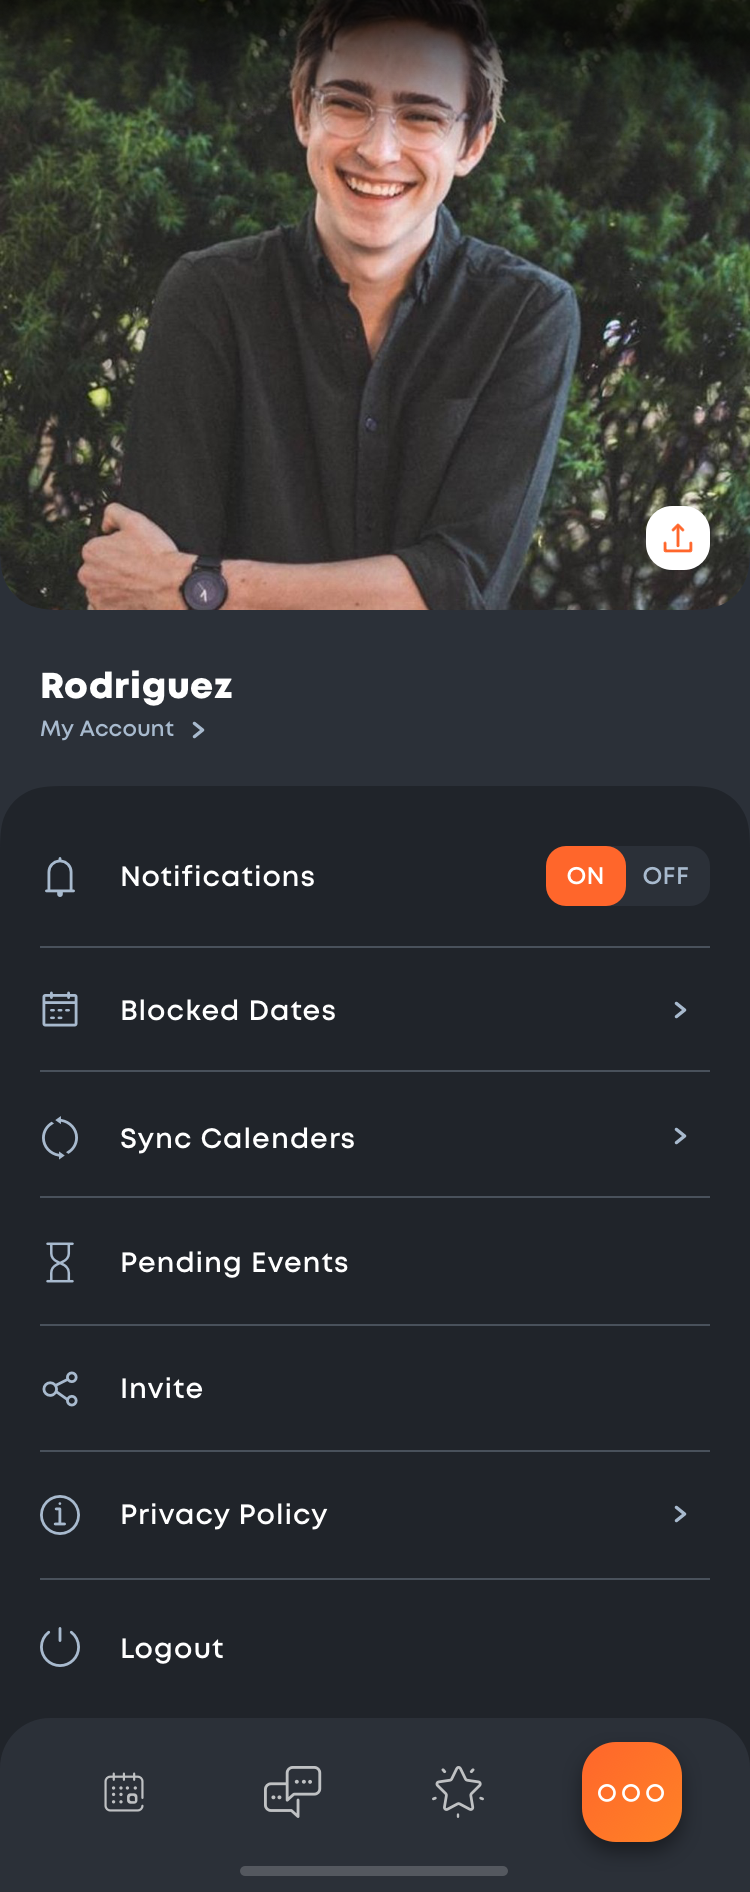Switch notifications to OFF
This screenshot has height=1892, width=750.
tap(666, 876)
